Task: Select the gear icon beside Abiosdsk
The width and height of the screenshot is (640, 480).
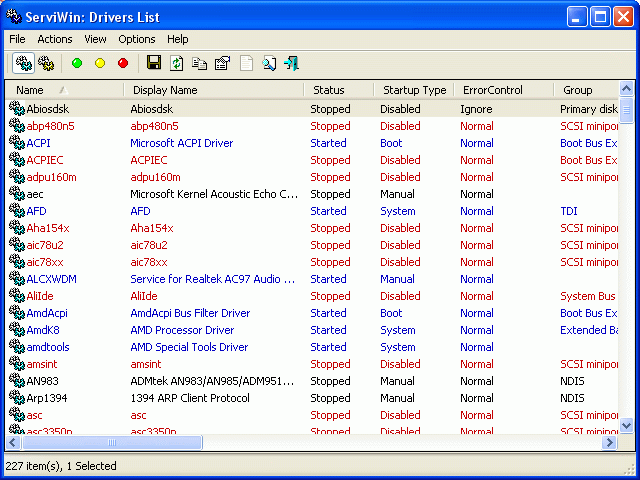Action: pyautogui.click(x=17, y=109)
